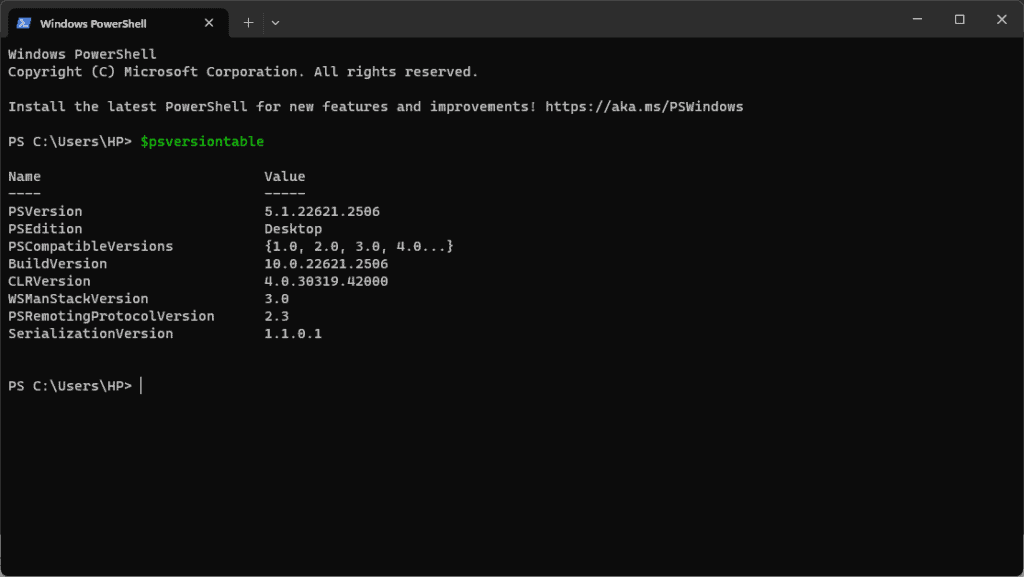Open the new tab profile dropdown chevron

click(x=275, y=22)
